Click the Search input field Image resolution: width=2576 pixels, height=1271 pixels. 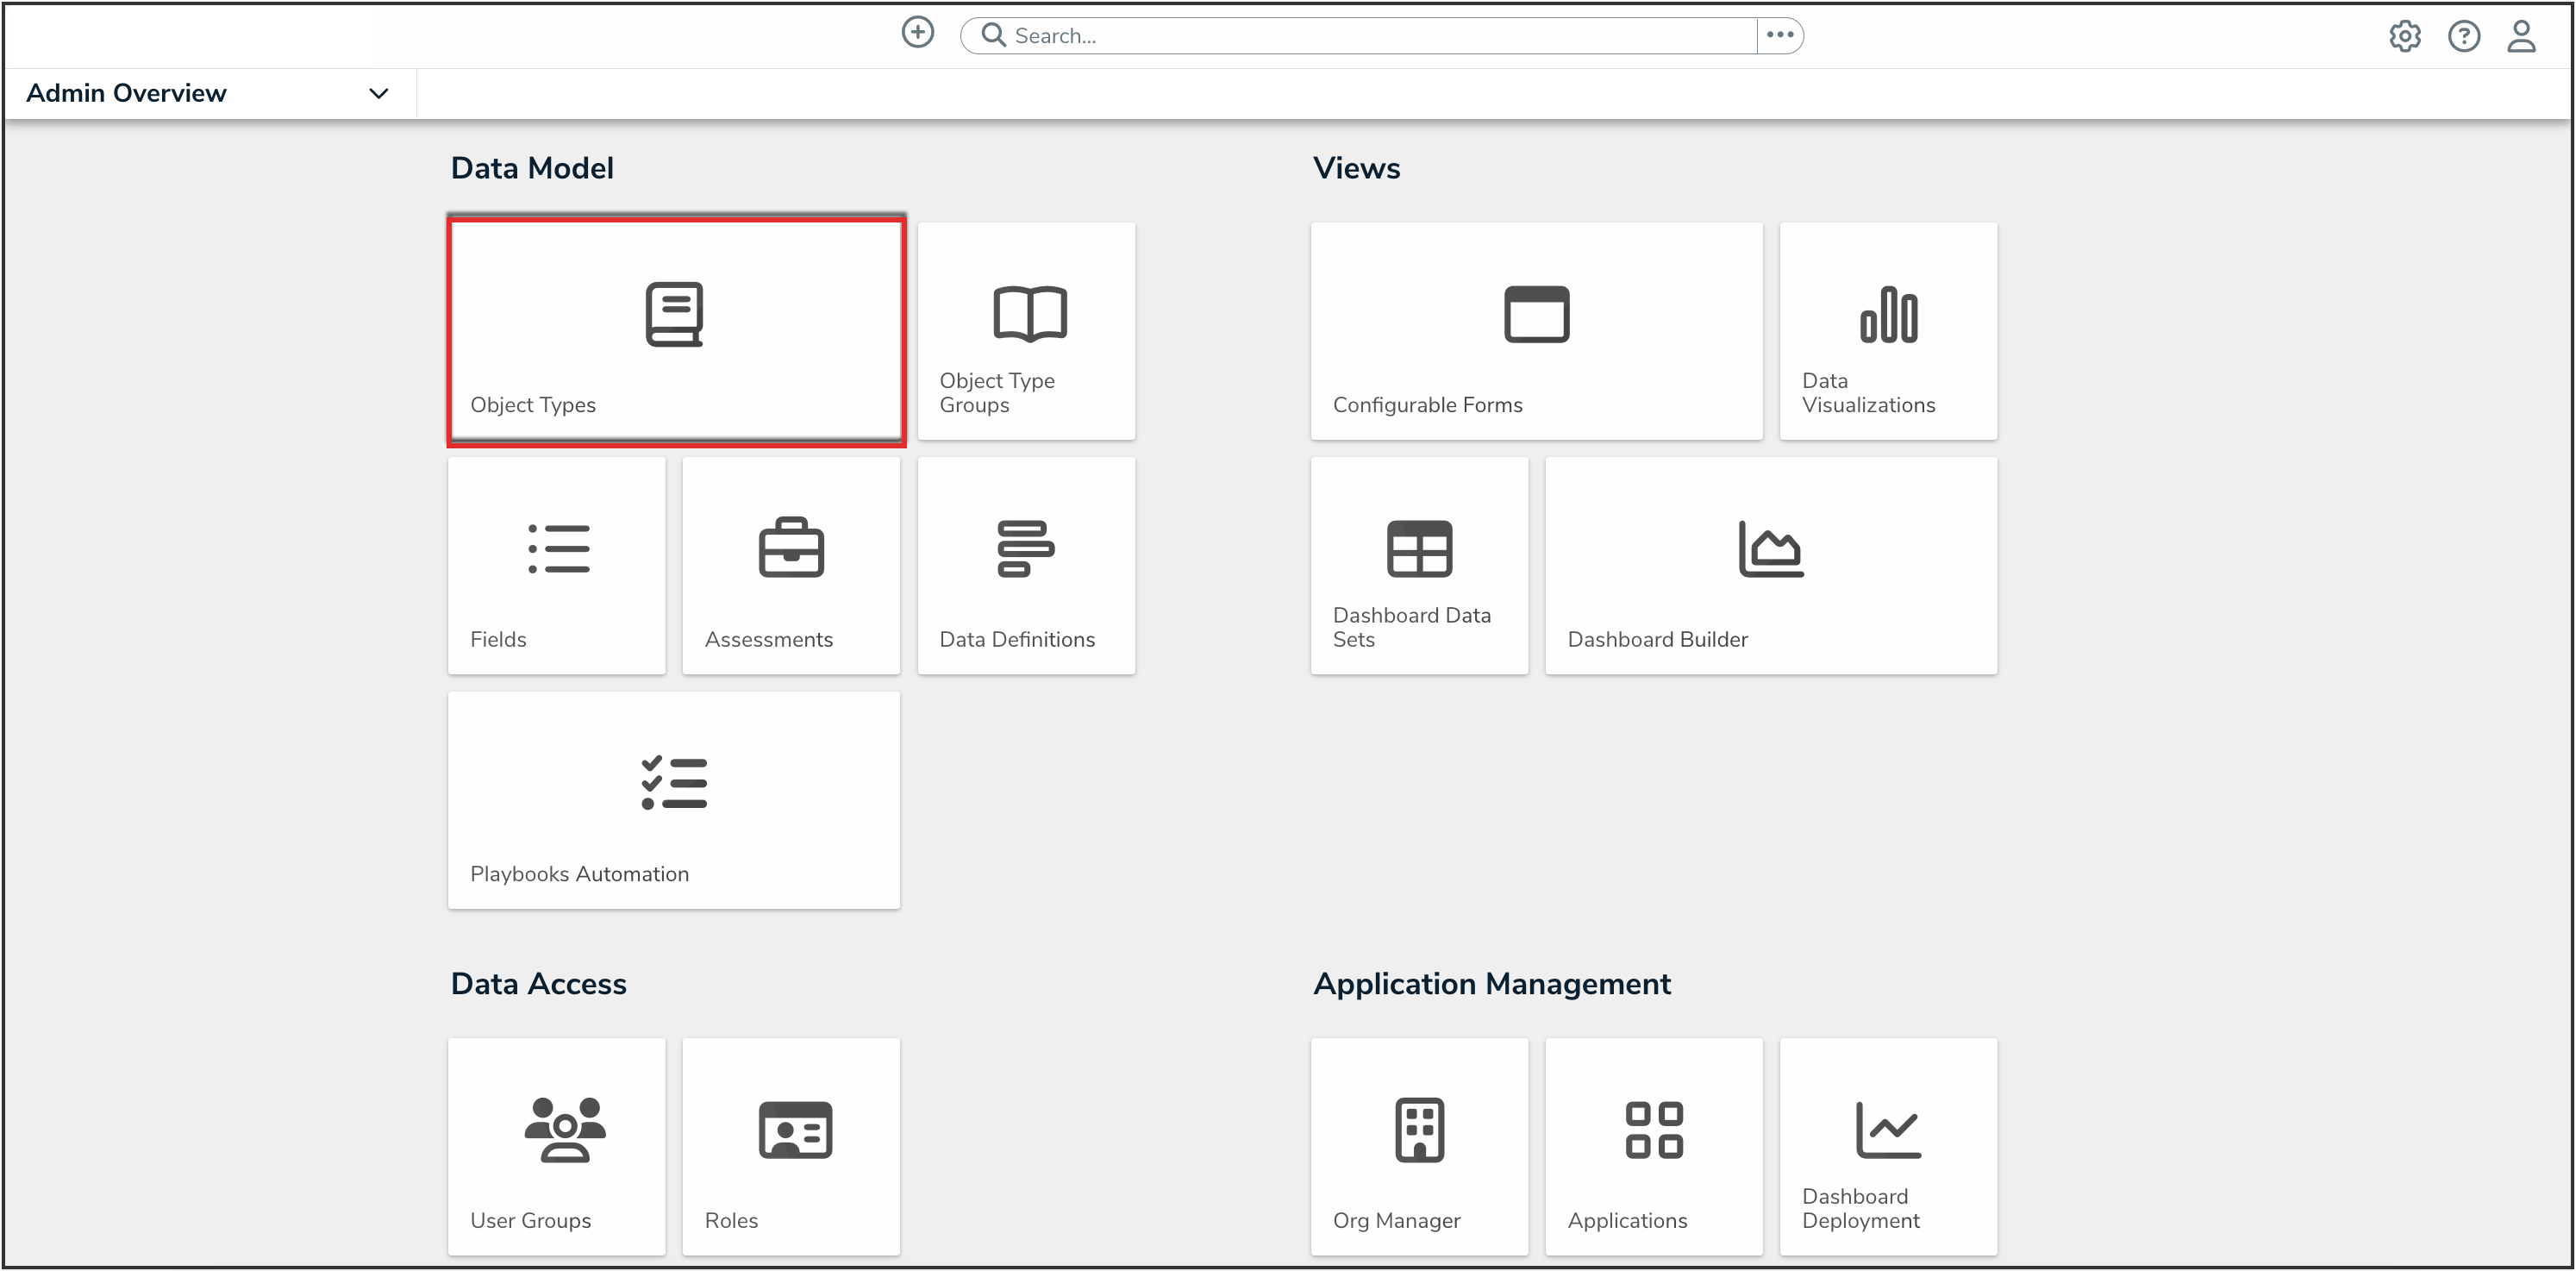(x=1370, y=36)
